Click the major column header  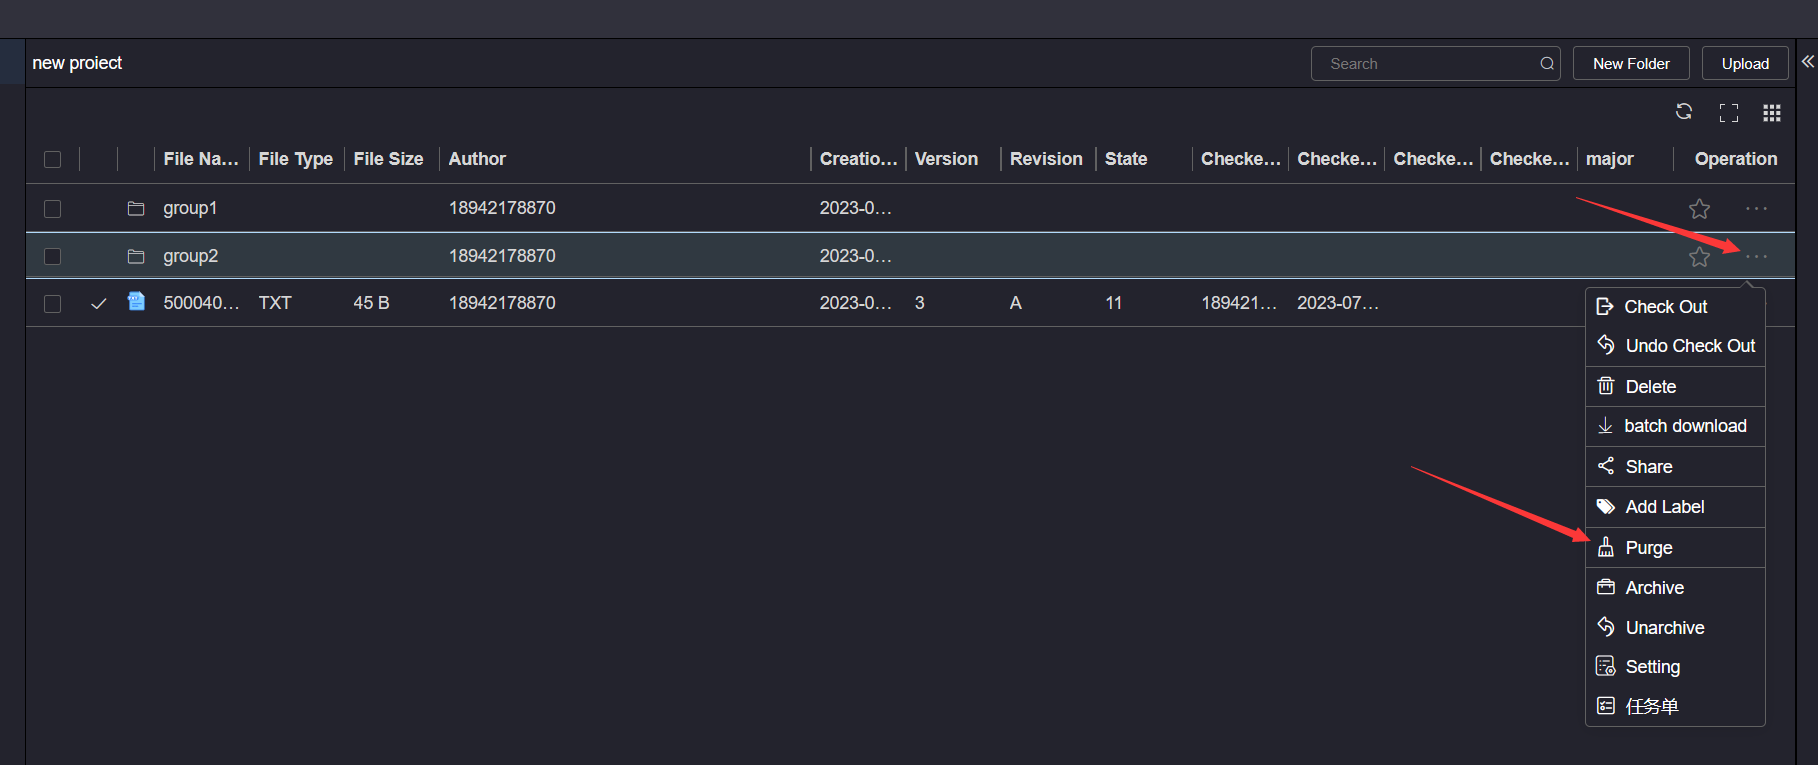pos(1610,159)
